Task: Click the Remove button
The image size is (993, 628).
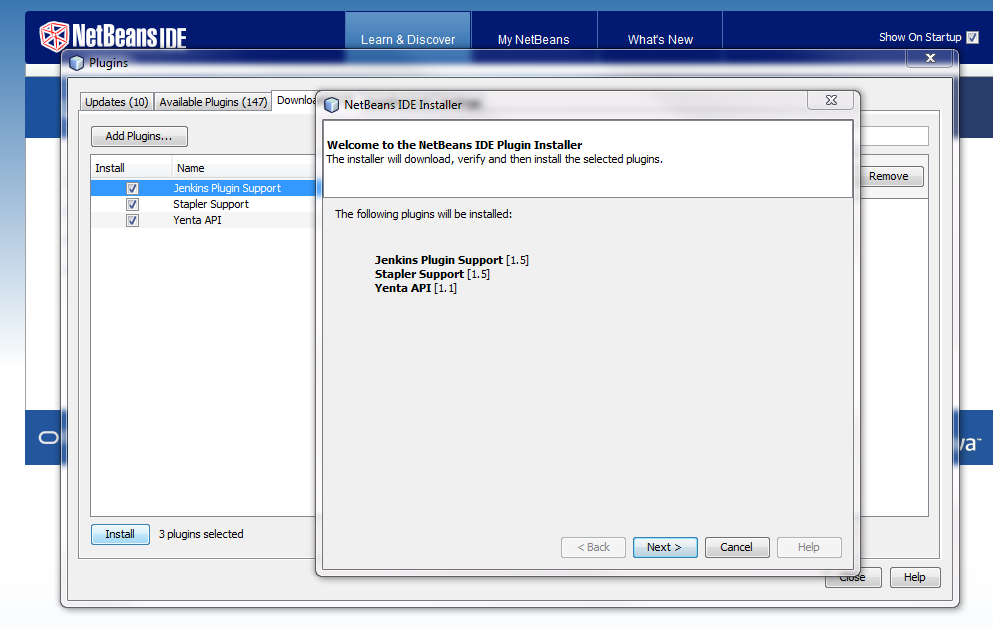Action: coord(890,176)
